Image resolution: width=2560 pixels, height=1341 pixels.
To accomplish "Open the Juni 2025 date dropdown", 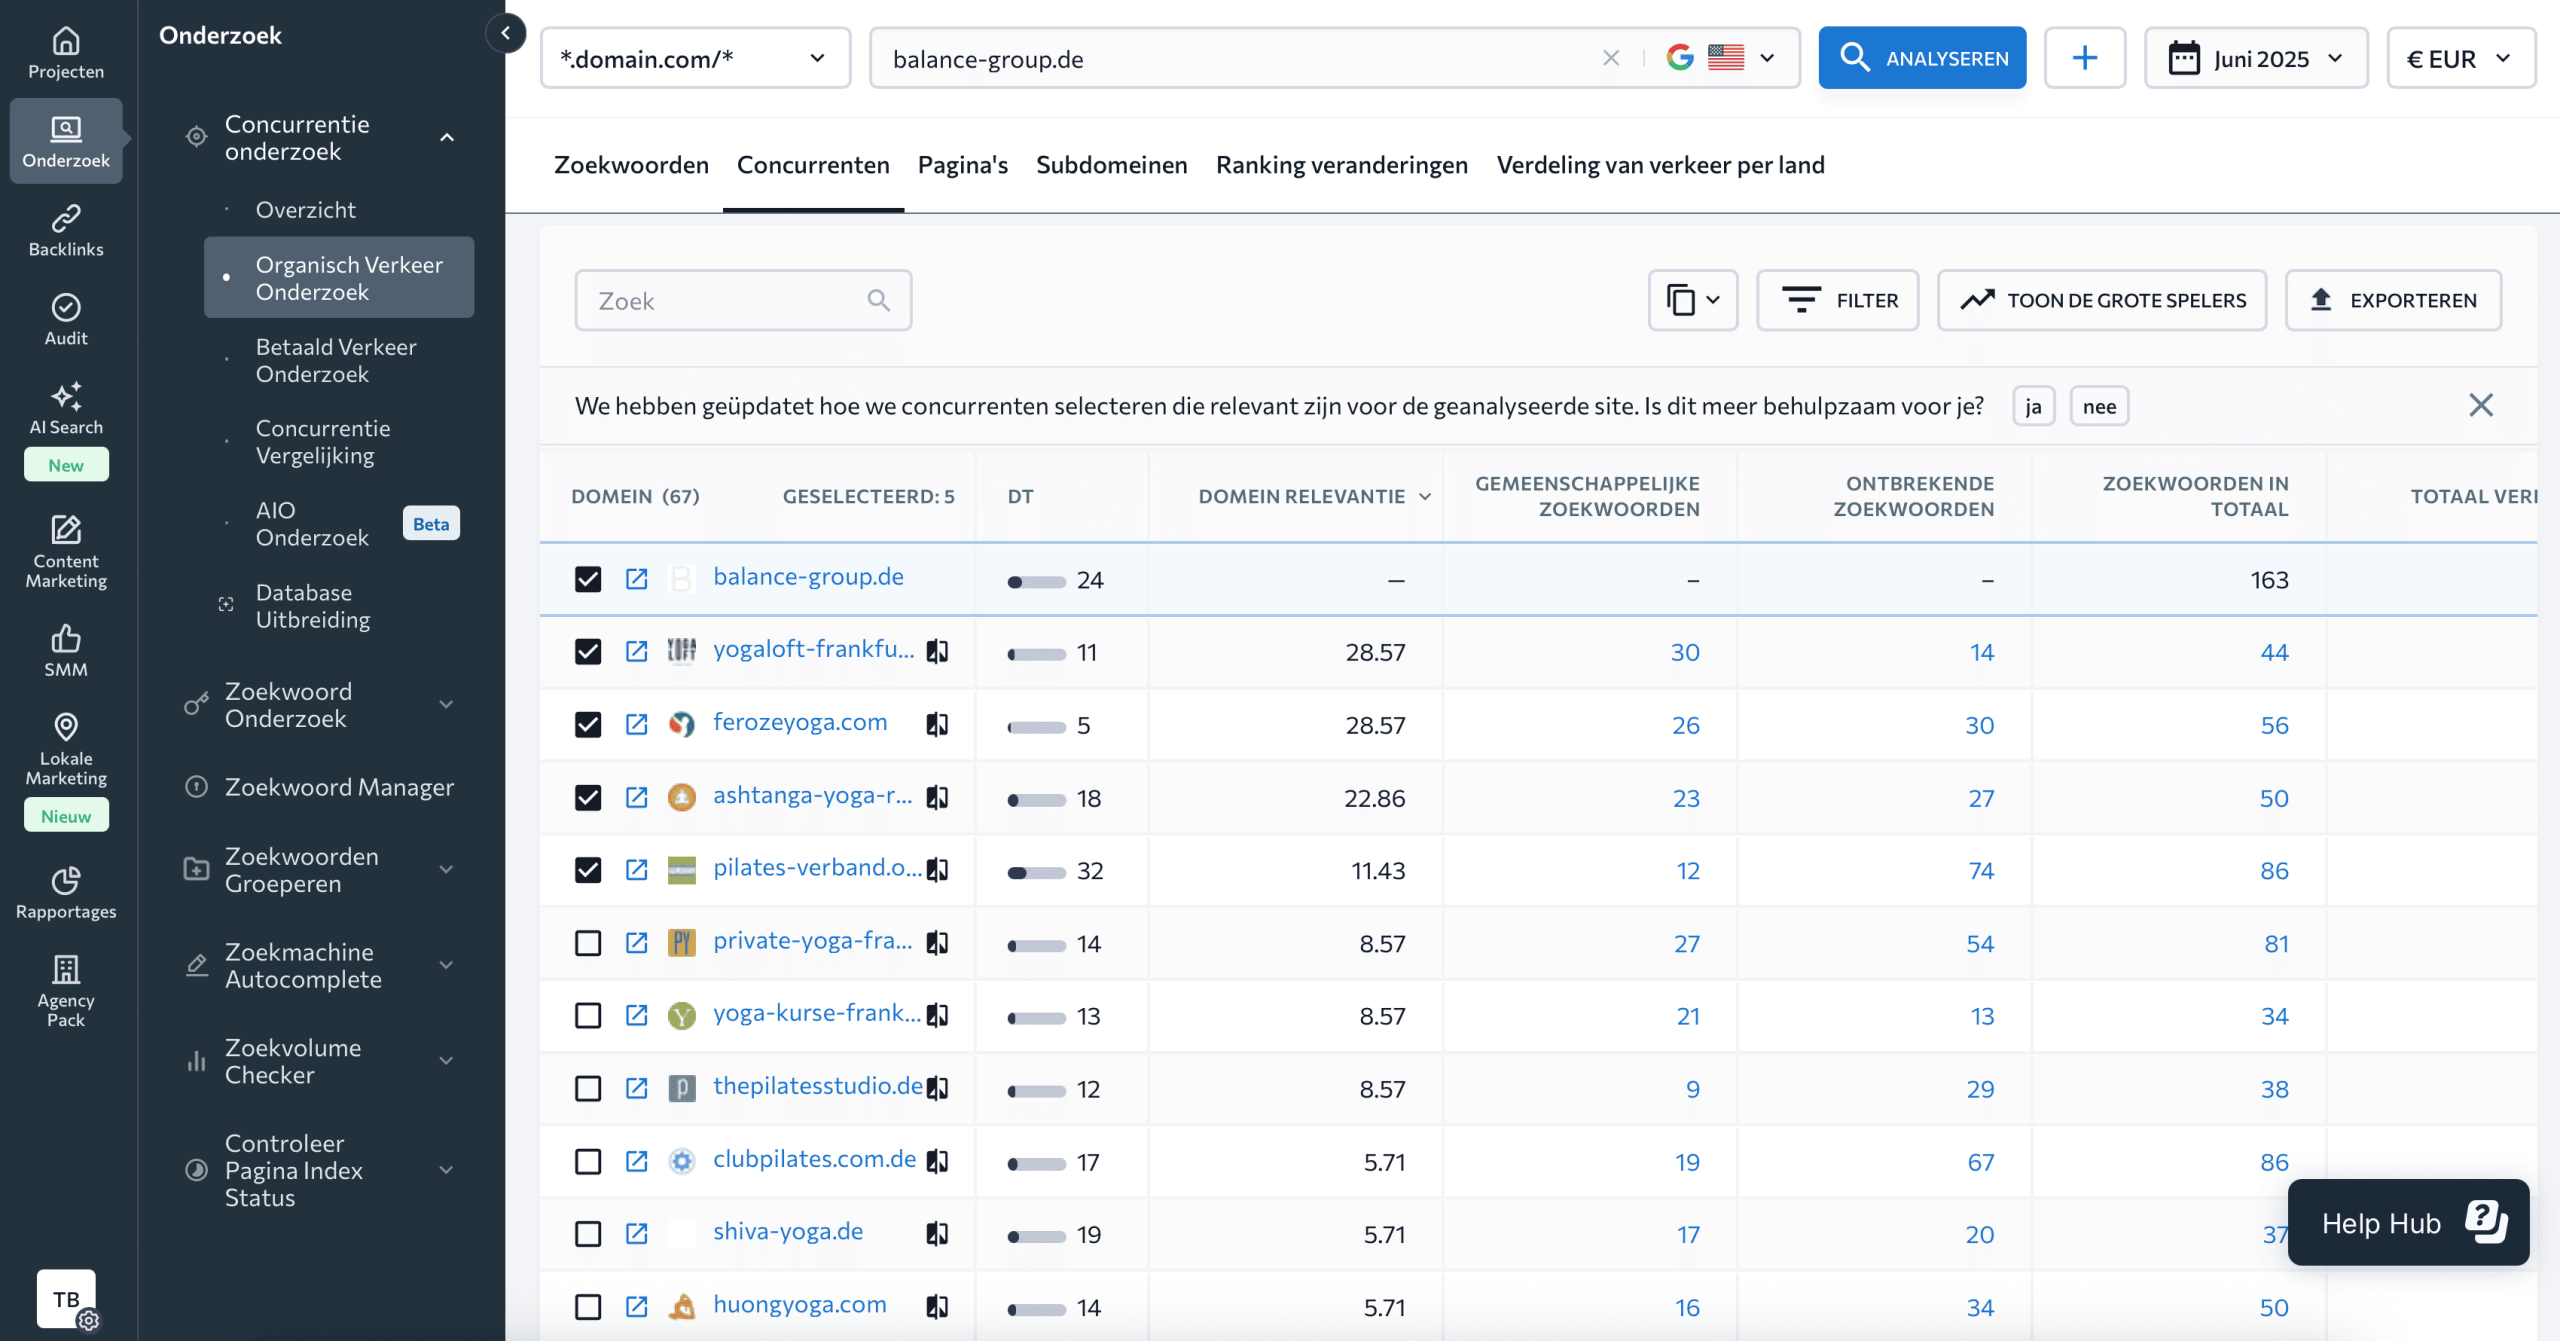I will click(x=2256, y=58).
